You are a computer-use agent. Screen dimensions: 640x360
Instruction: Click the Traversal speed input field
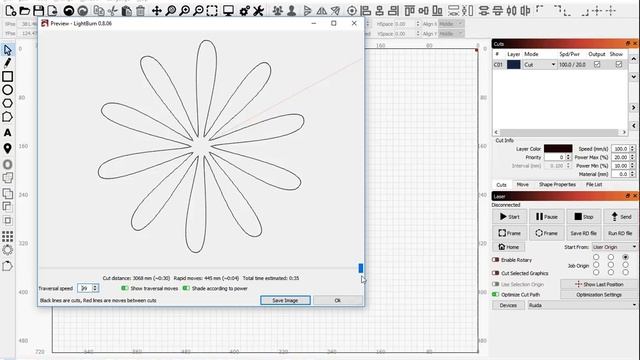pos(84,288)
